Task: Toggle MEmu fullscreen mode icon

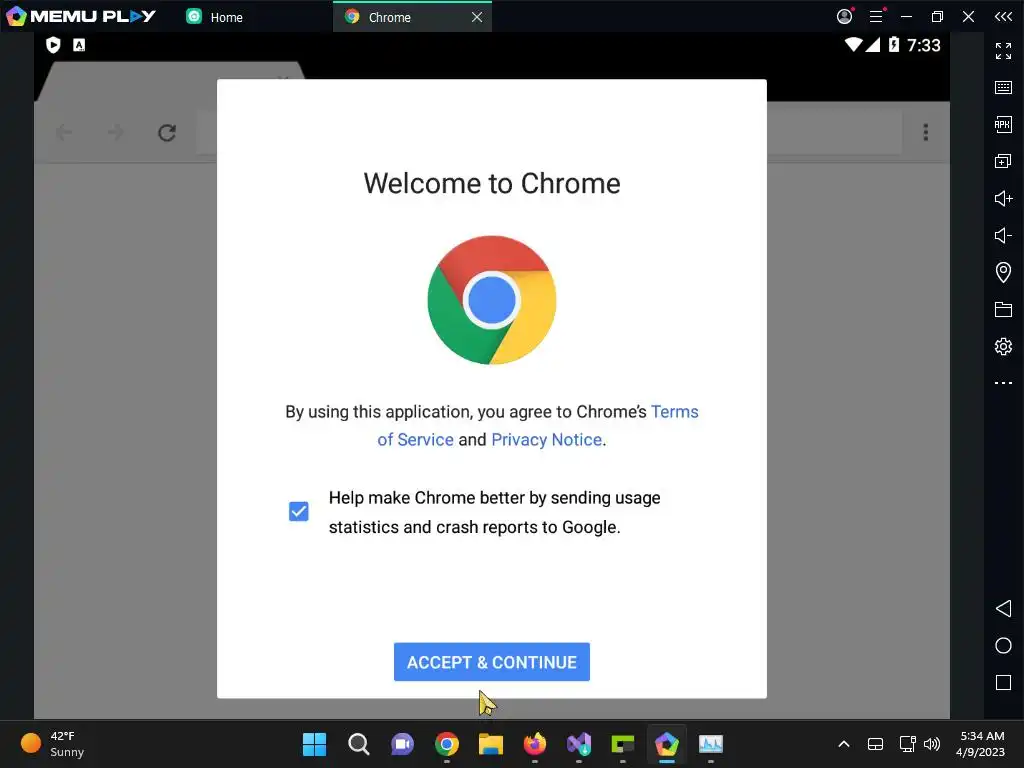Action: tap(1003, 51)
